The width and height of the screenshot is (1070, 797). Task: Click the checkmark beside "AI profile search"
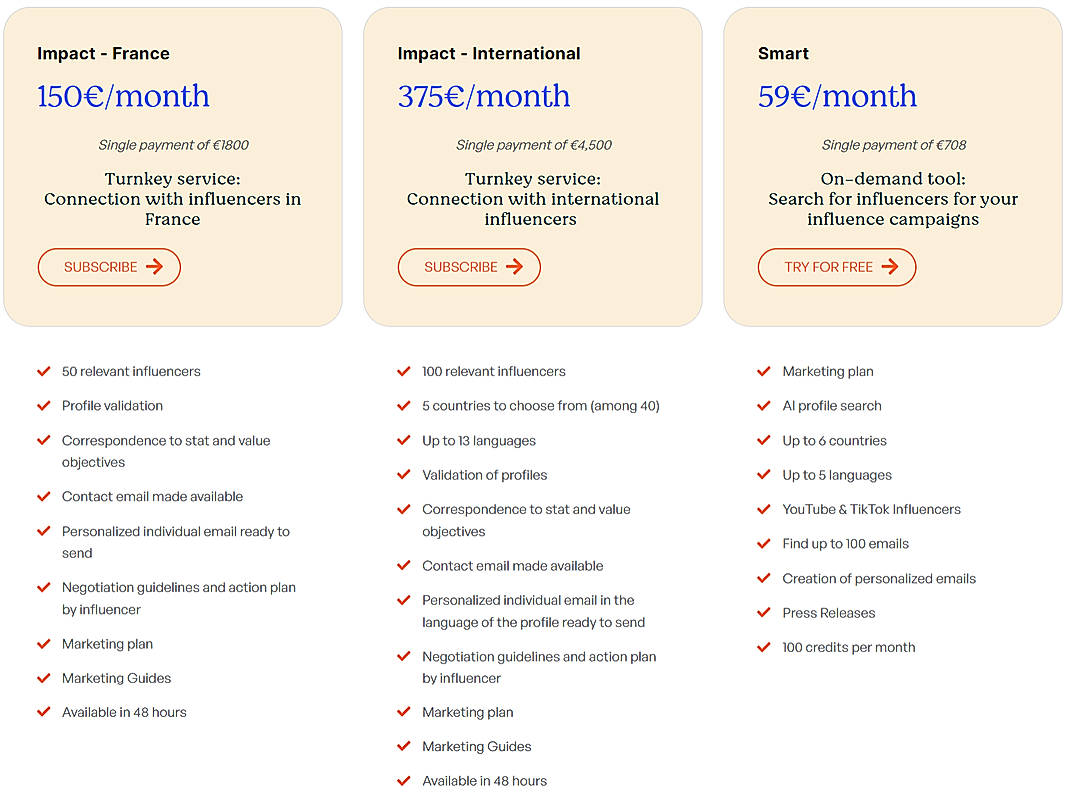click(x=764, y=406)
